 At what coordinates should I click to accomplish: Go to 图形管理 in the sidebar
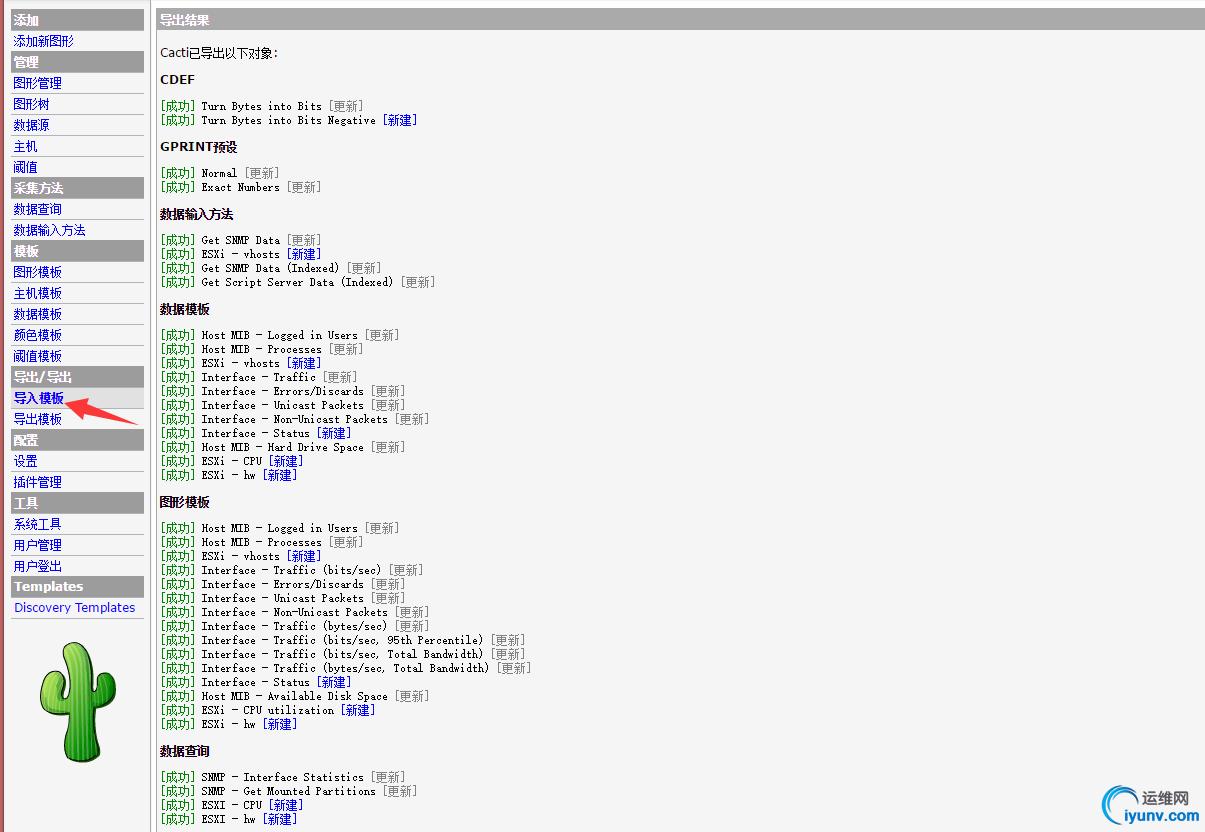(x=37, y=83)
